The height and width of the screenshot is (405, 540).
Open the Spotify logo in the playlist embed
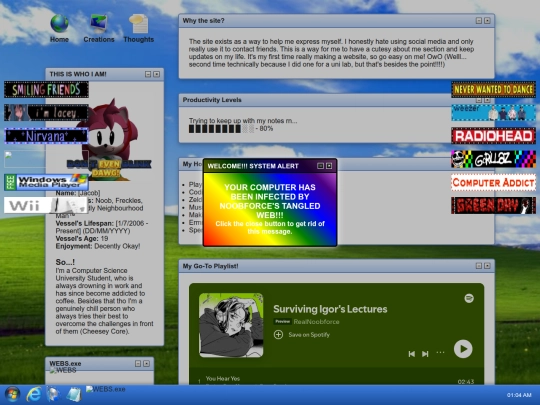(x=469, y=298)
